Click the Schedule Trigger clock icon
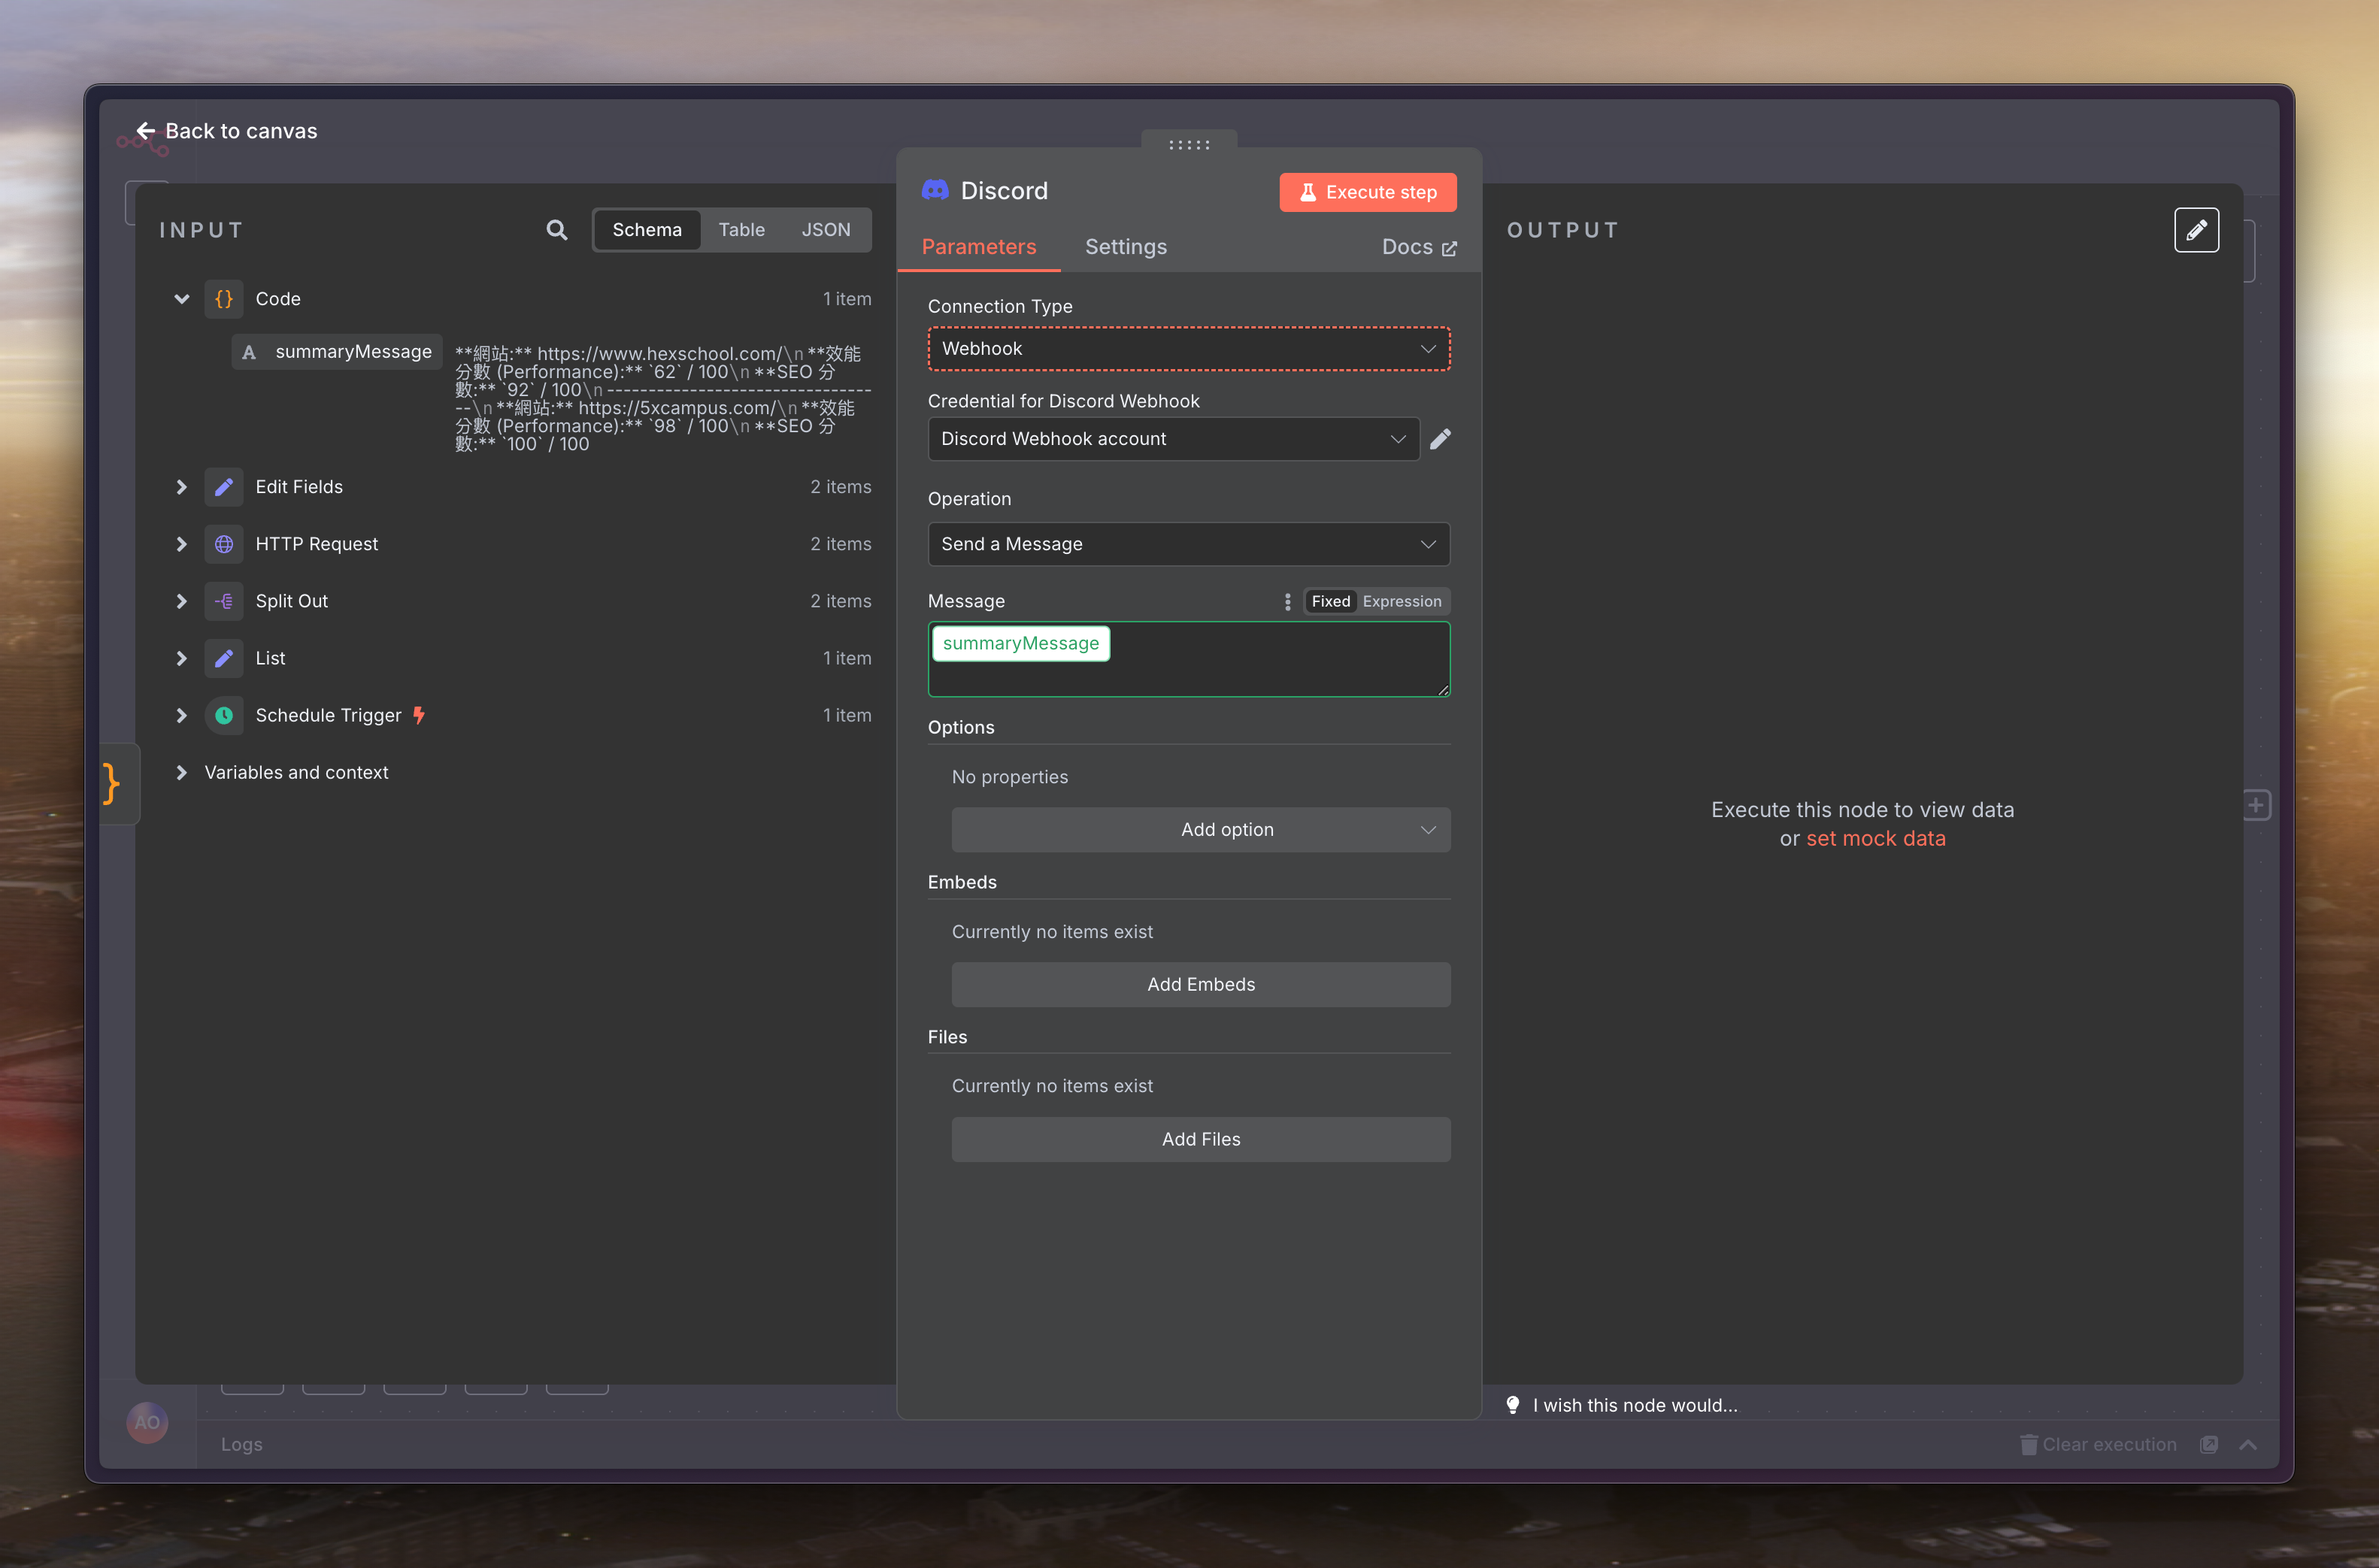 coord(224,715)
